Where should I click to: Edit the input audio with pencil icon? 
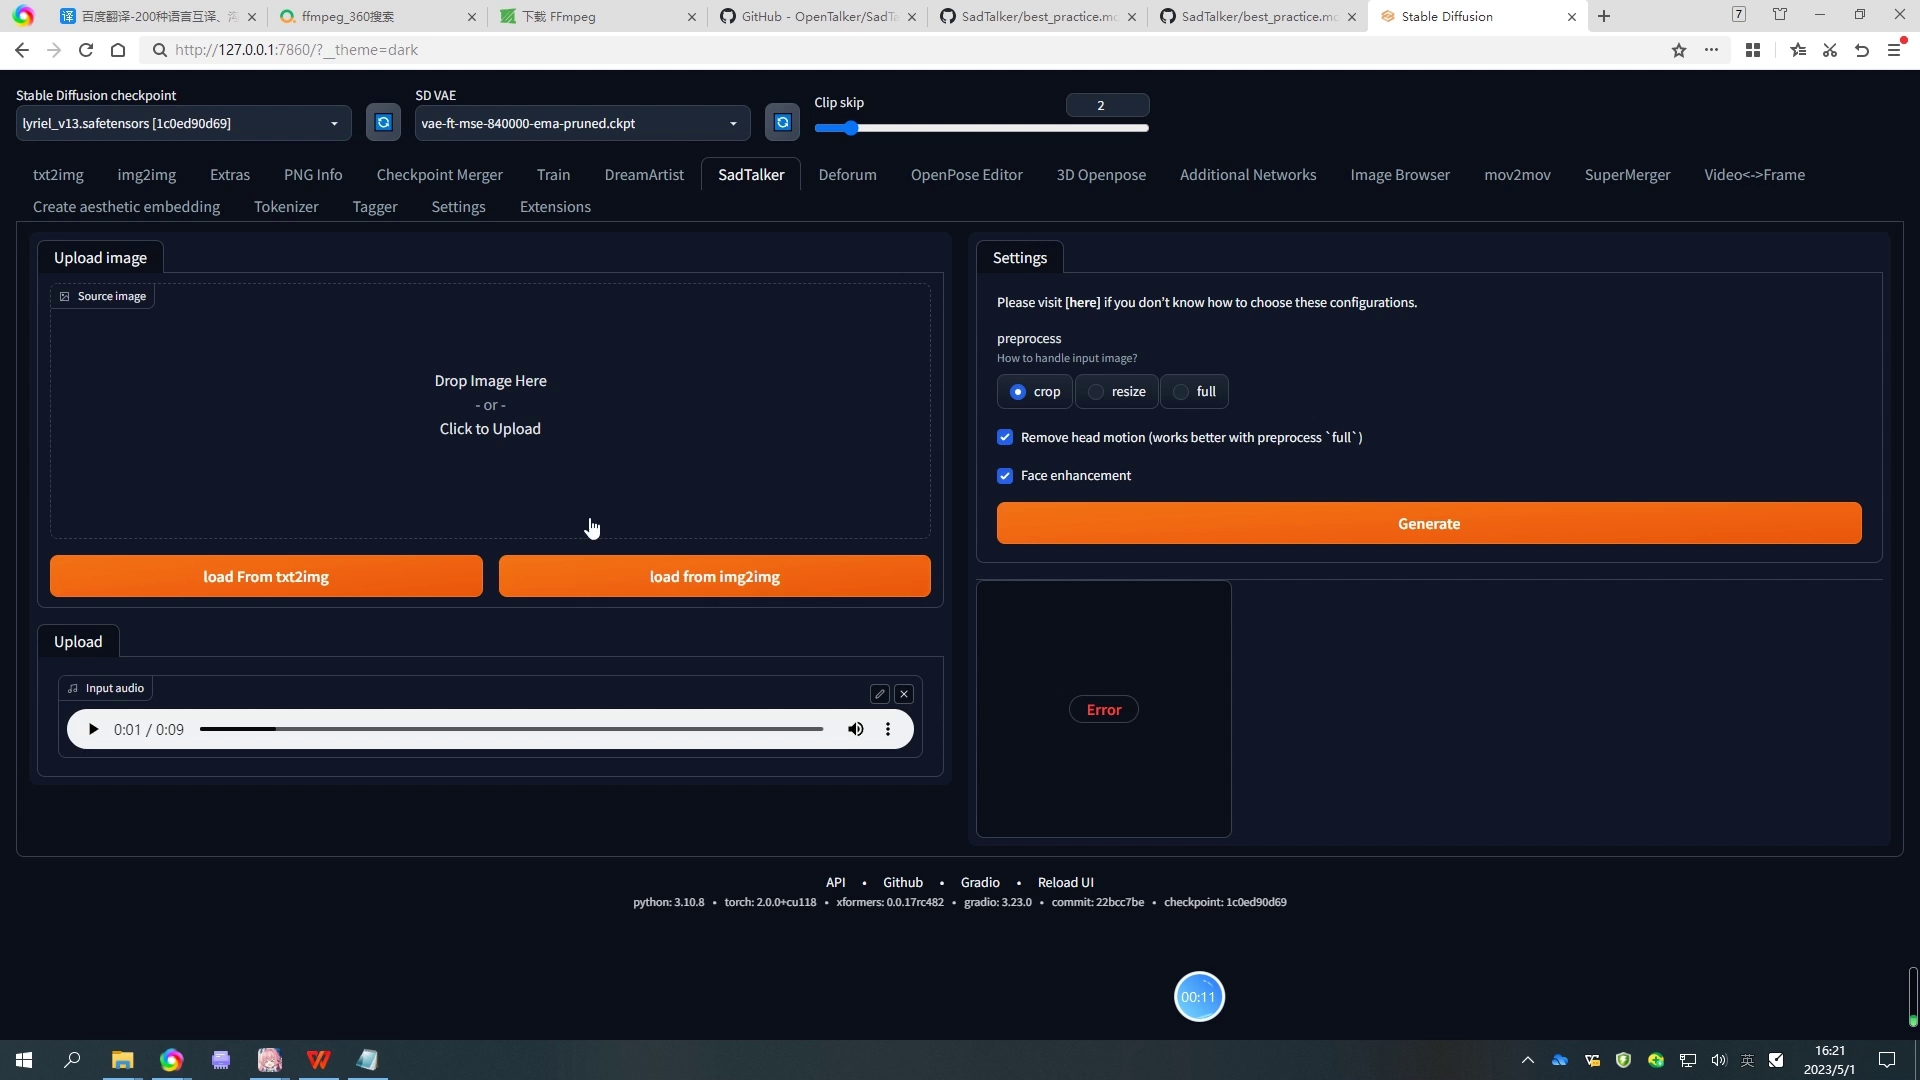point(880,694)
